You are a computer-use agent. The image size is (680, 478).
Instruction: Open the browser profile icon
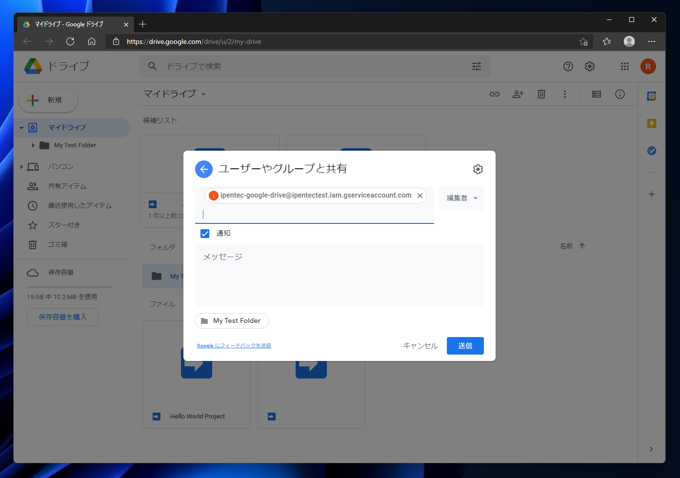(x=629, y=42)
